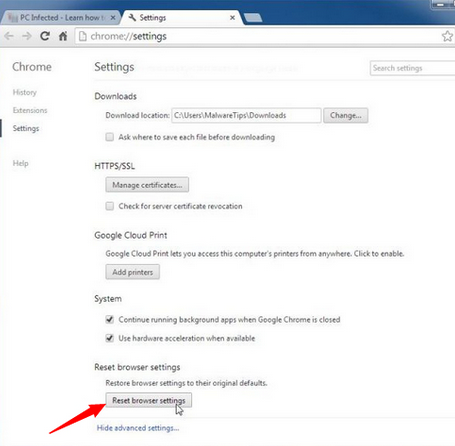Click Hide advanced settings... link
The height and width of the screenshot is (446, 455).
coord(138,428)
